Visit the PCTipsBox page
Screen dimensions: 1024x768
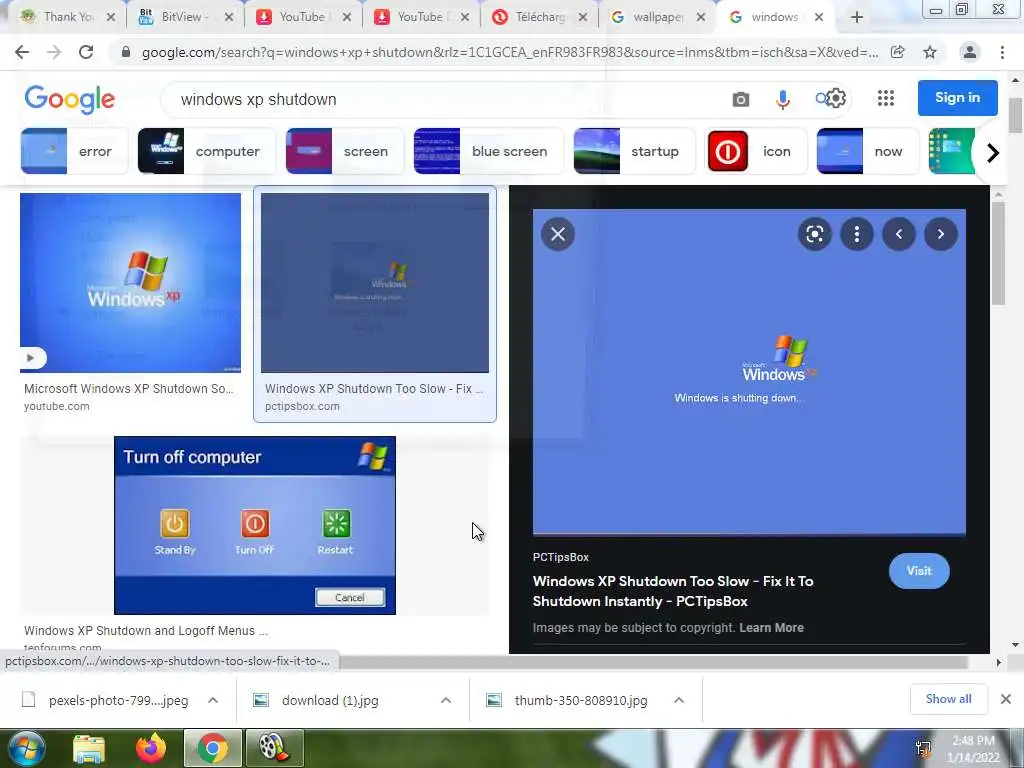tap(919, 571)
